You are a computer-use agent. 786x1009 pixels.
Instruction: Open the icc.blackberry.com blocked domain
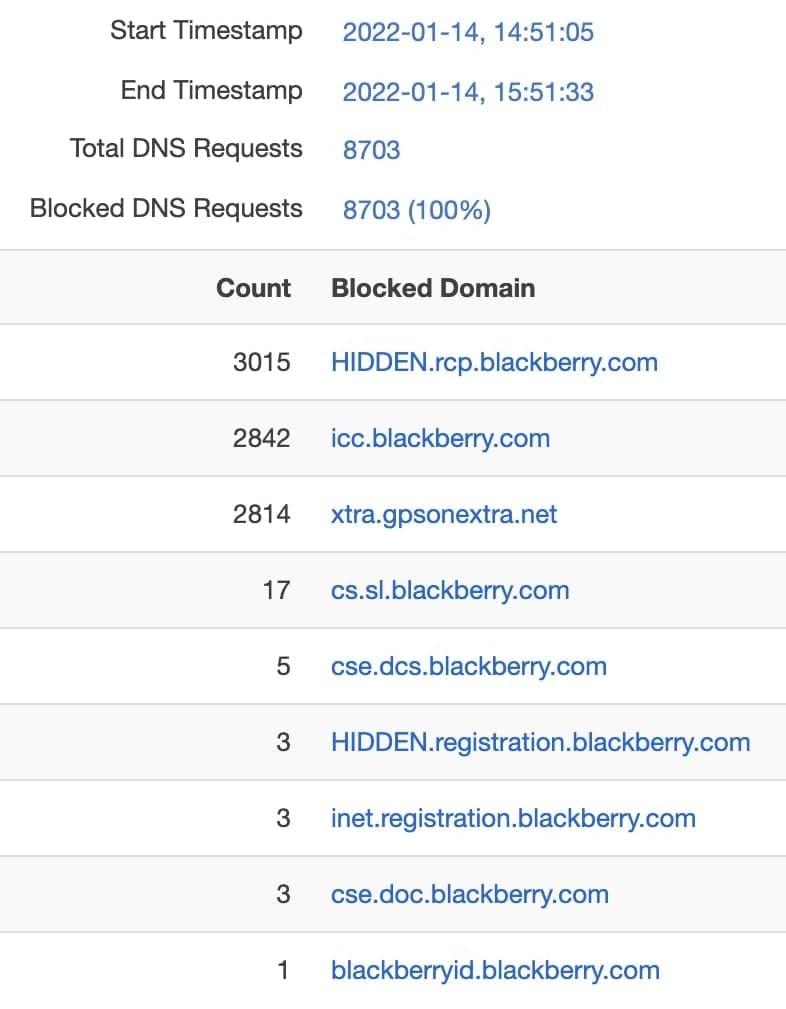click(440, 438)
